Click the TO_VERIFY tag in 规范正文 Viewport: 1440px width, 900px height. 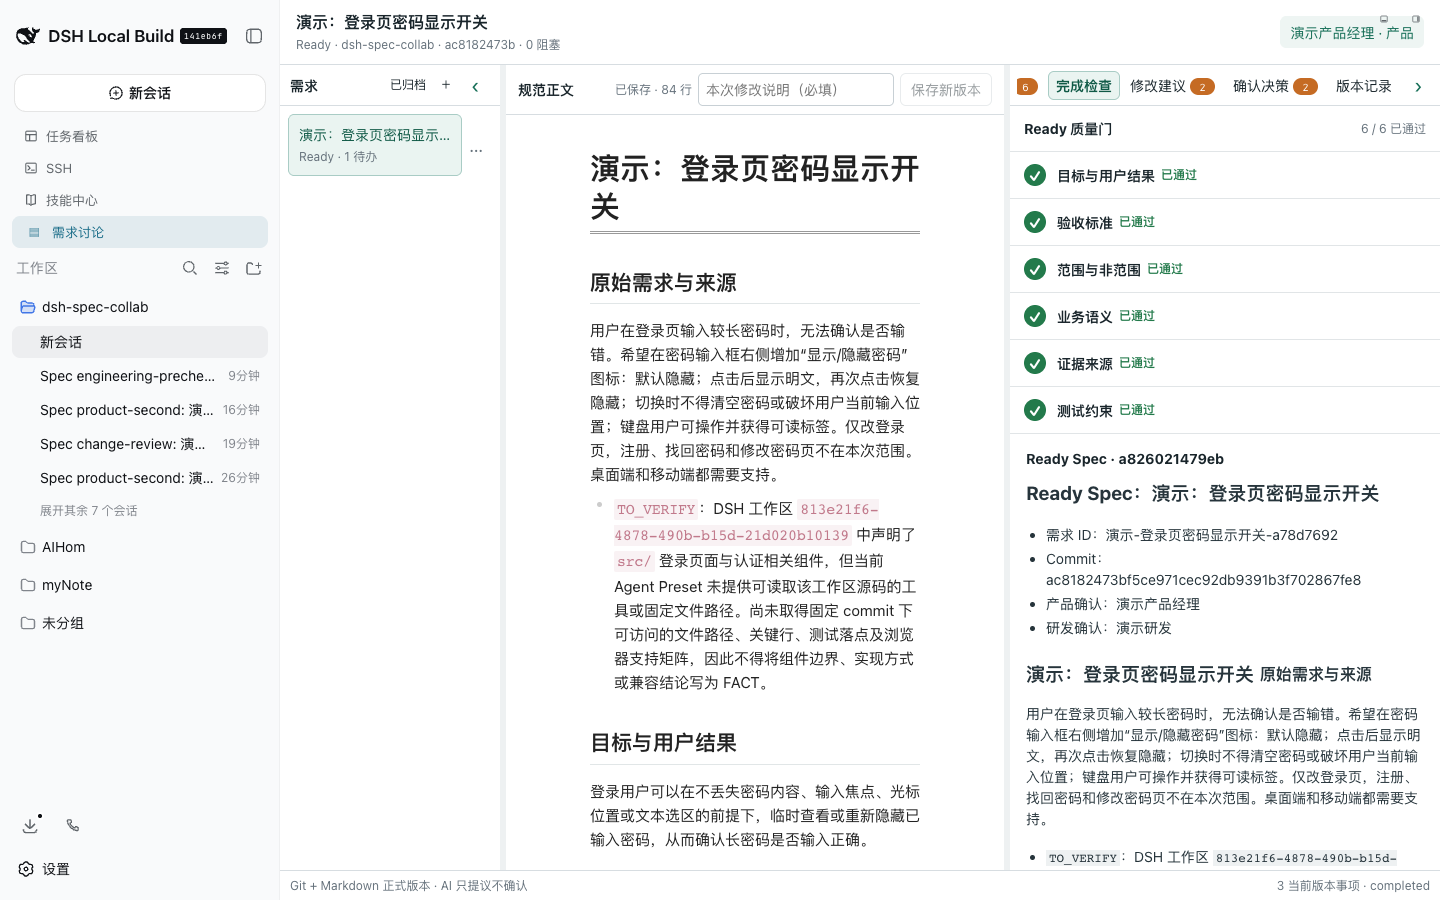655,509
